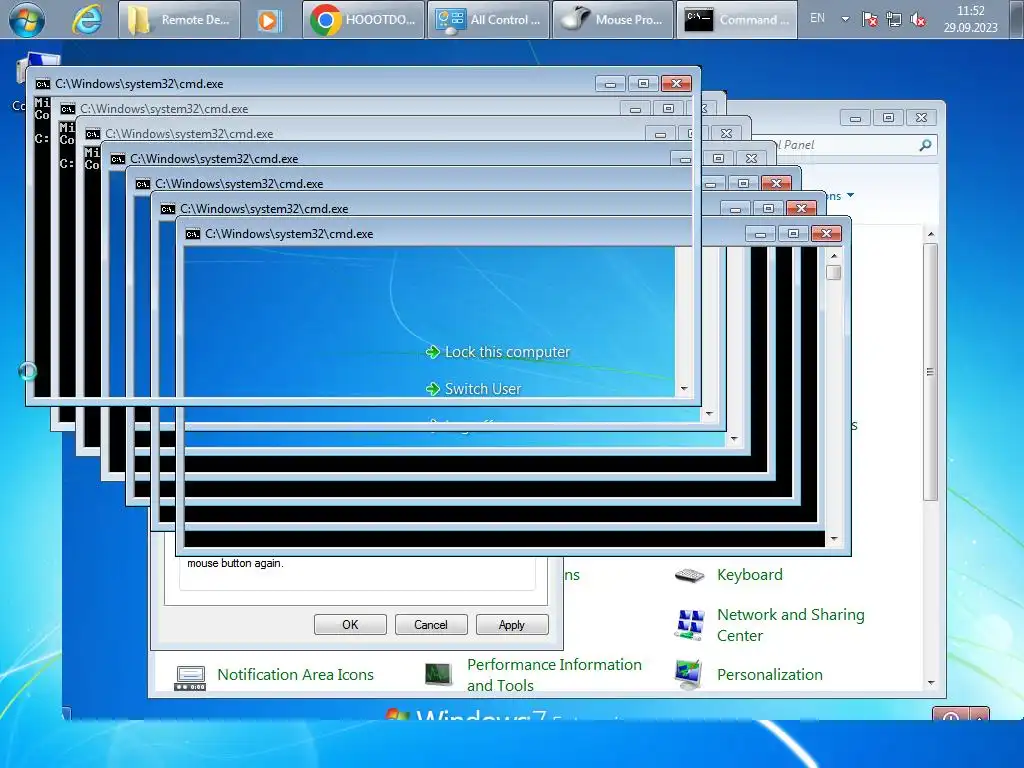Switch to Mouse Pro... taskbar button

coord(613,20)
